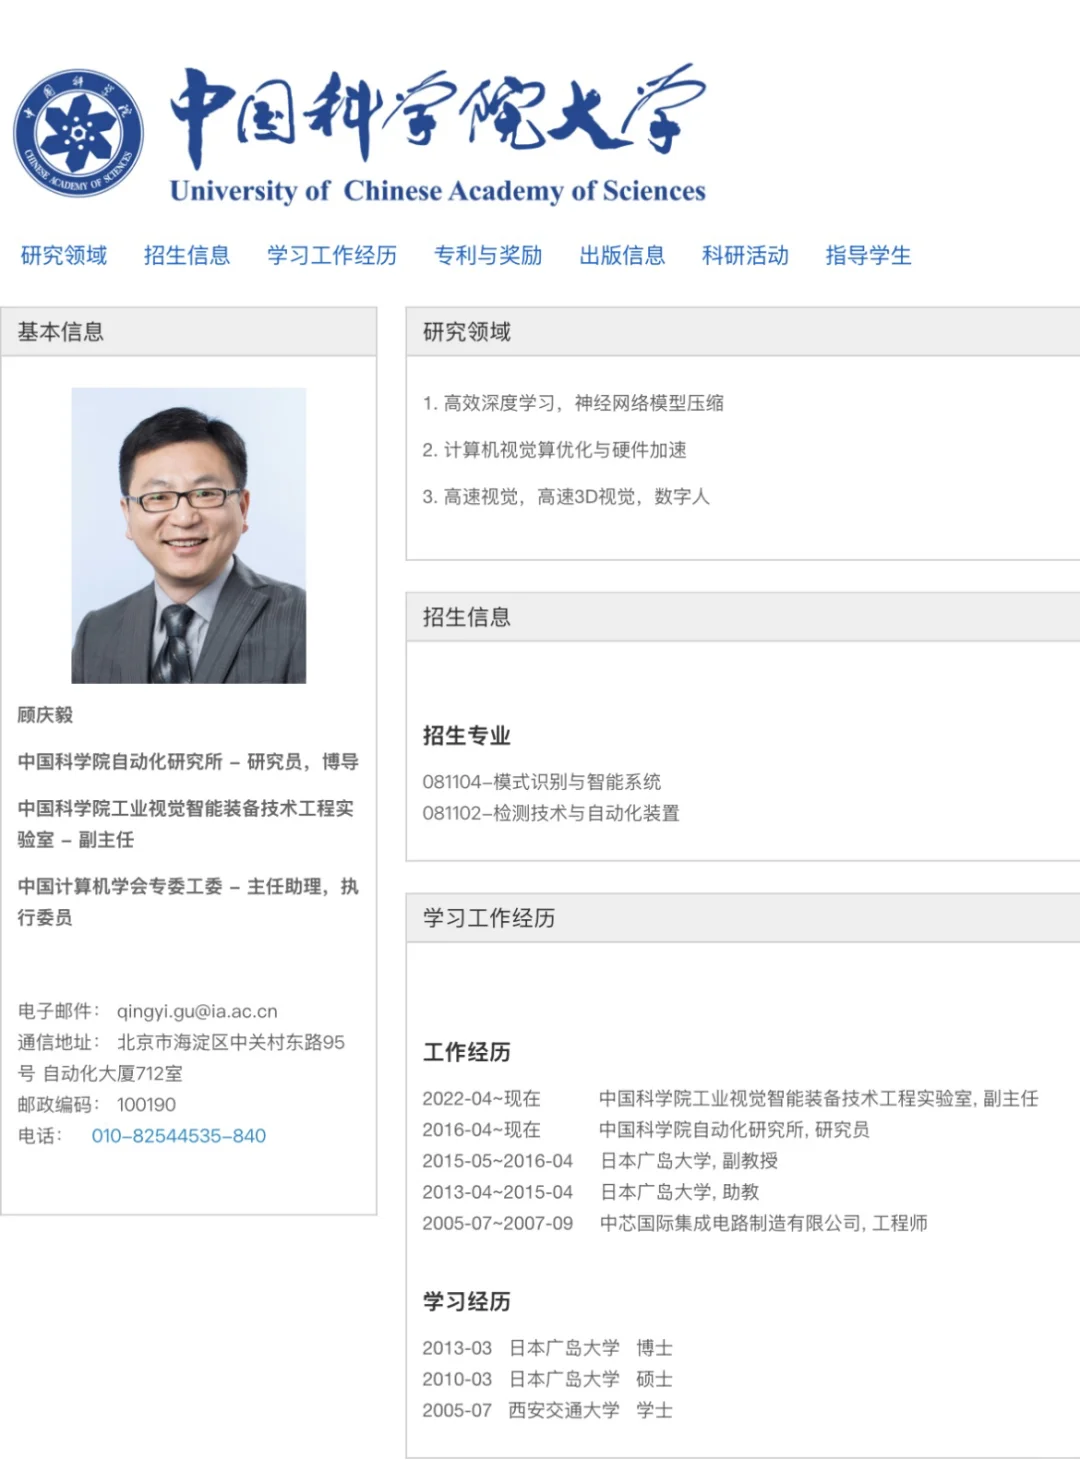The image size is (1080, 1471).
Task: Click phone number 010-82544535-840 link
Action: click(x=178, y=1135)
